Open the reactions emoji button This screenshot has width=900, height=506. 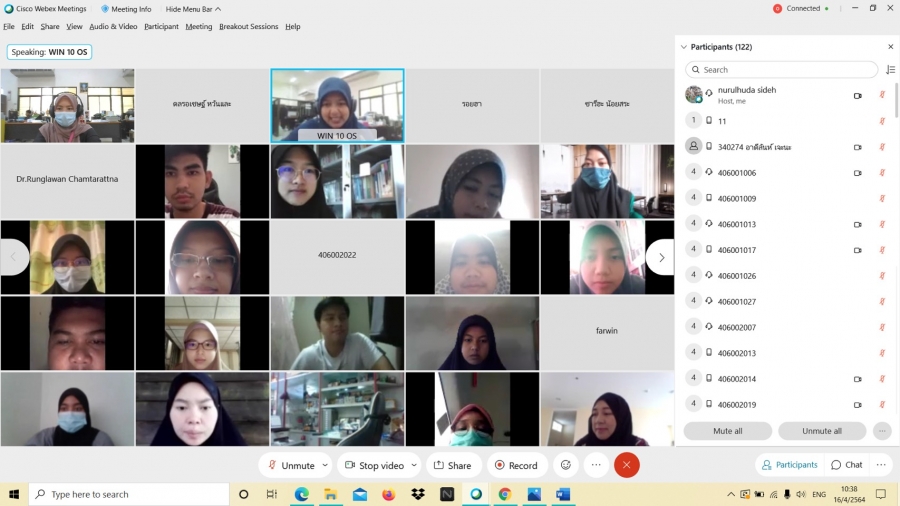[565, 465]
